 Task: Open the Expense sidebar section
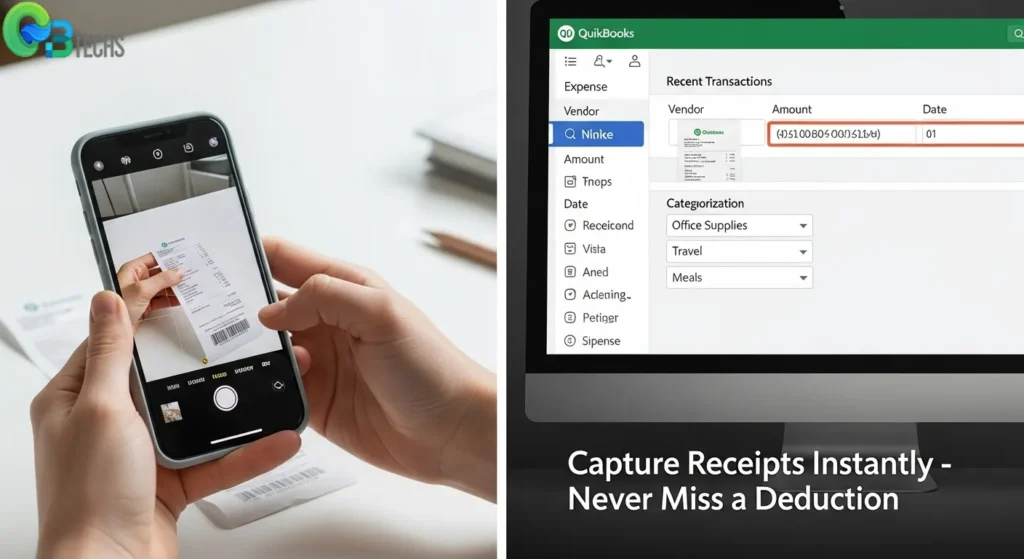586,87
